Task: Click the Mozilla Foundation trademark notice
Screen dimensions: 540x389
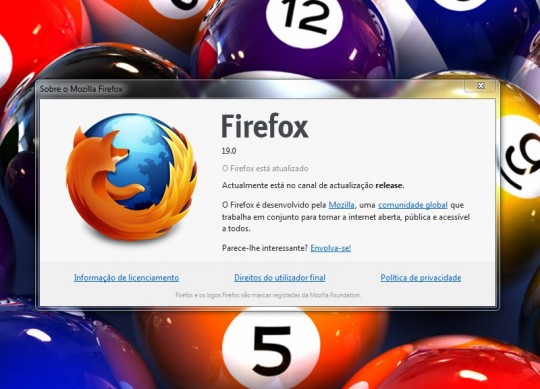Action: [x=268, y=295]
